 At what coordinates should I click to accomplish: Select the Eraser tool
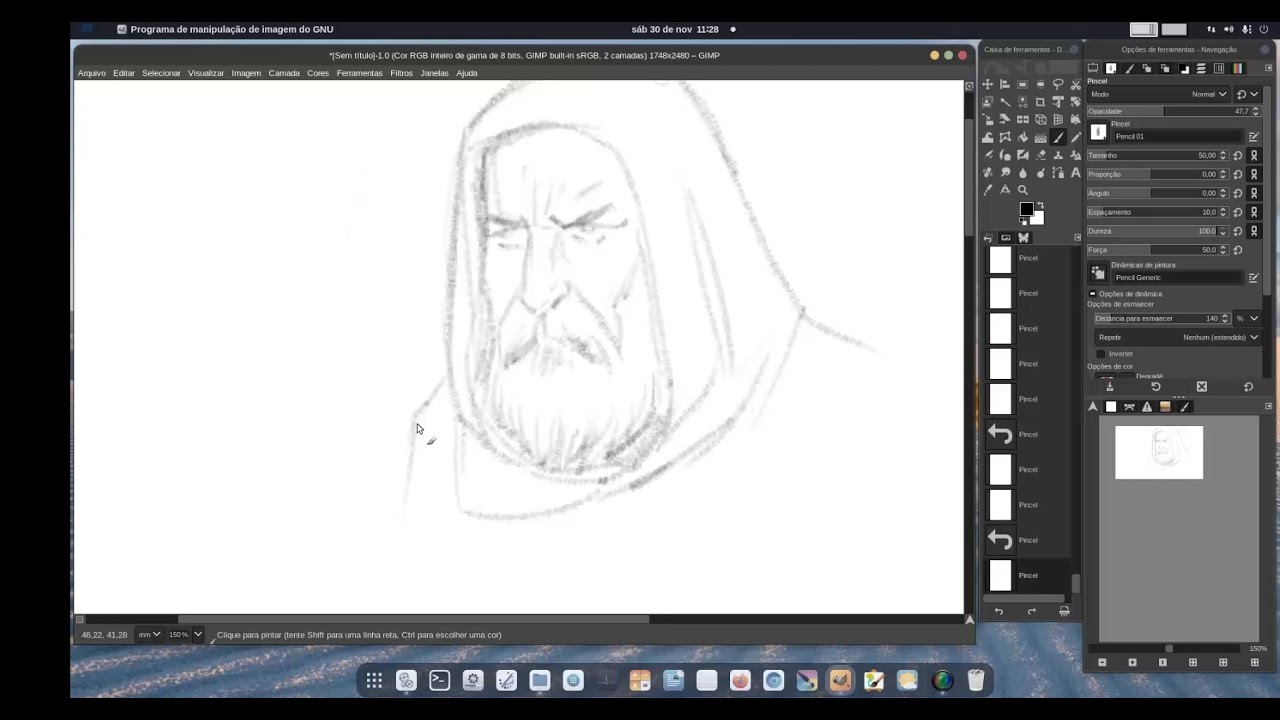click(x=1040, y=155)
